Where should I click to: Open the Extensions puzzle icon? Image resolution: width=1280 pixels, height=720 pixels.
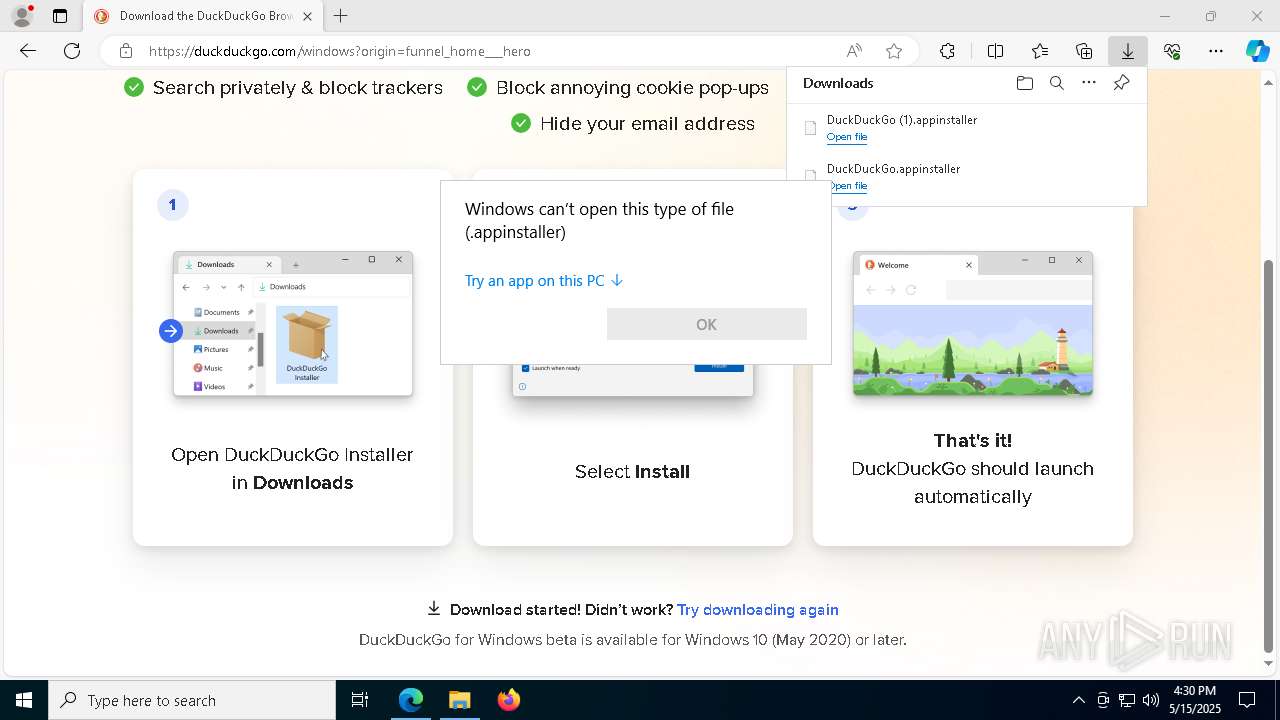pyautogui.click(x=947, y=51)
